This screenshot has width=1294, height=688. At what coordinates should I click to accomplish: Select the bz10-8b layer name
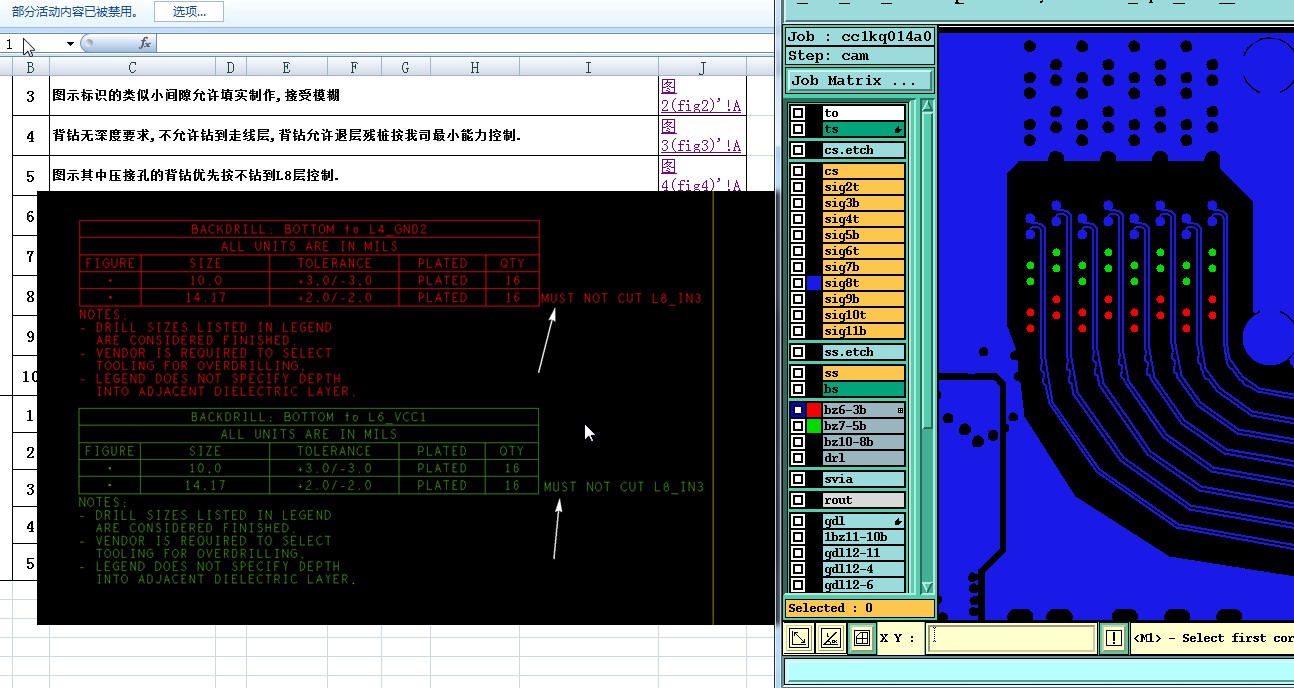coord(864,442)
